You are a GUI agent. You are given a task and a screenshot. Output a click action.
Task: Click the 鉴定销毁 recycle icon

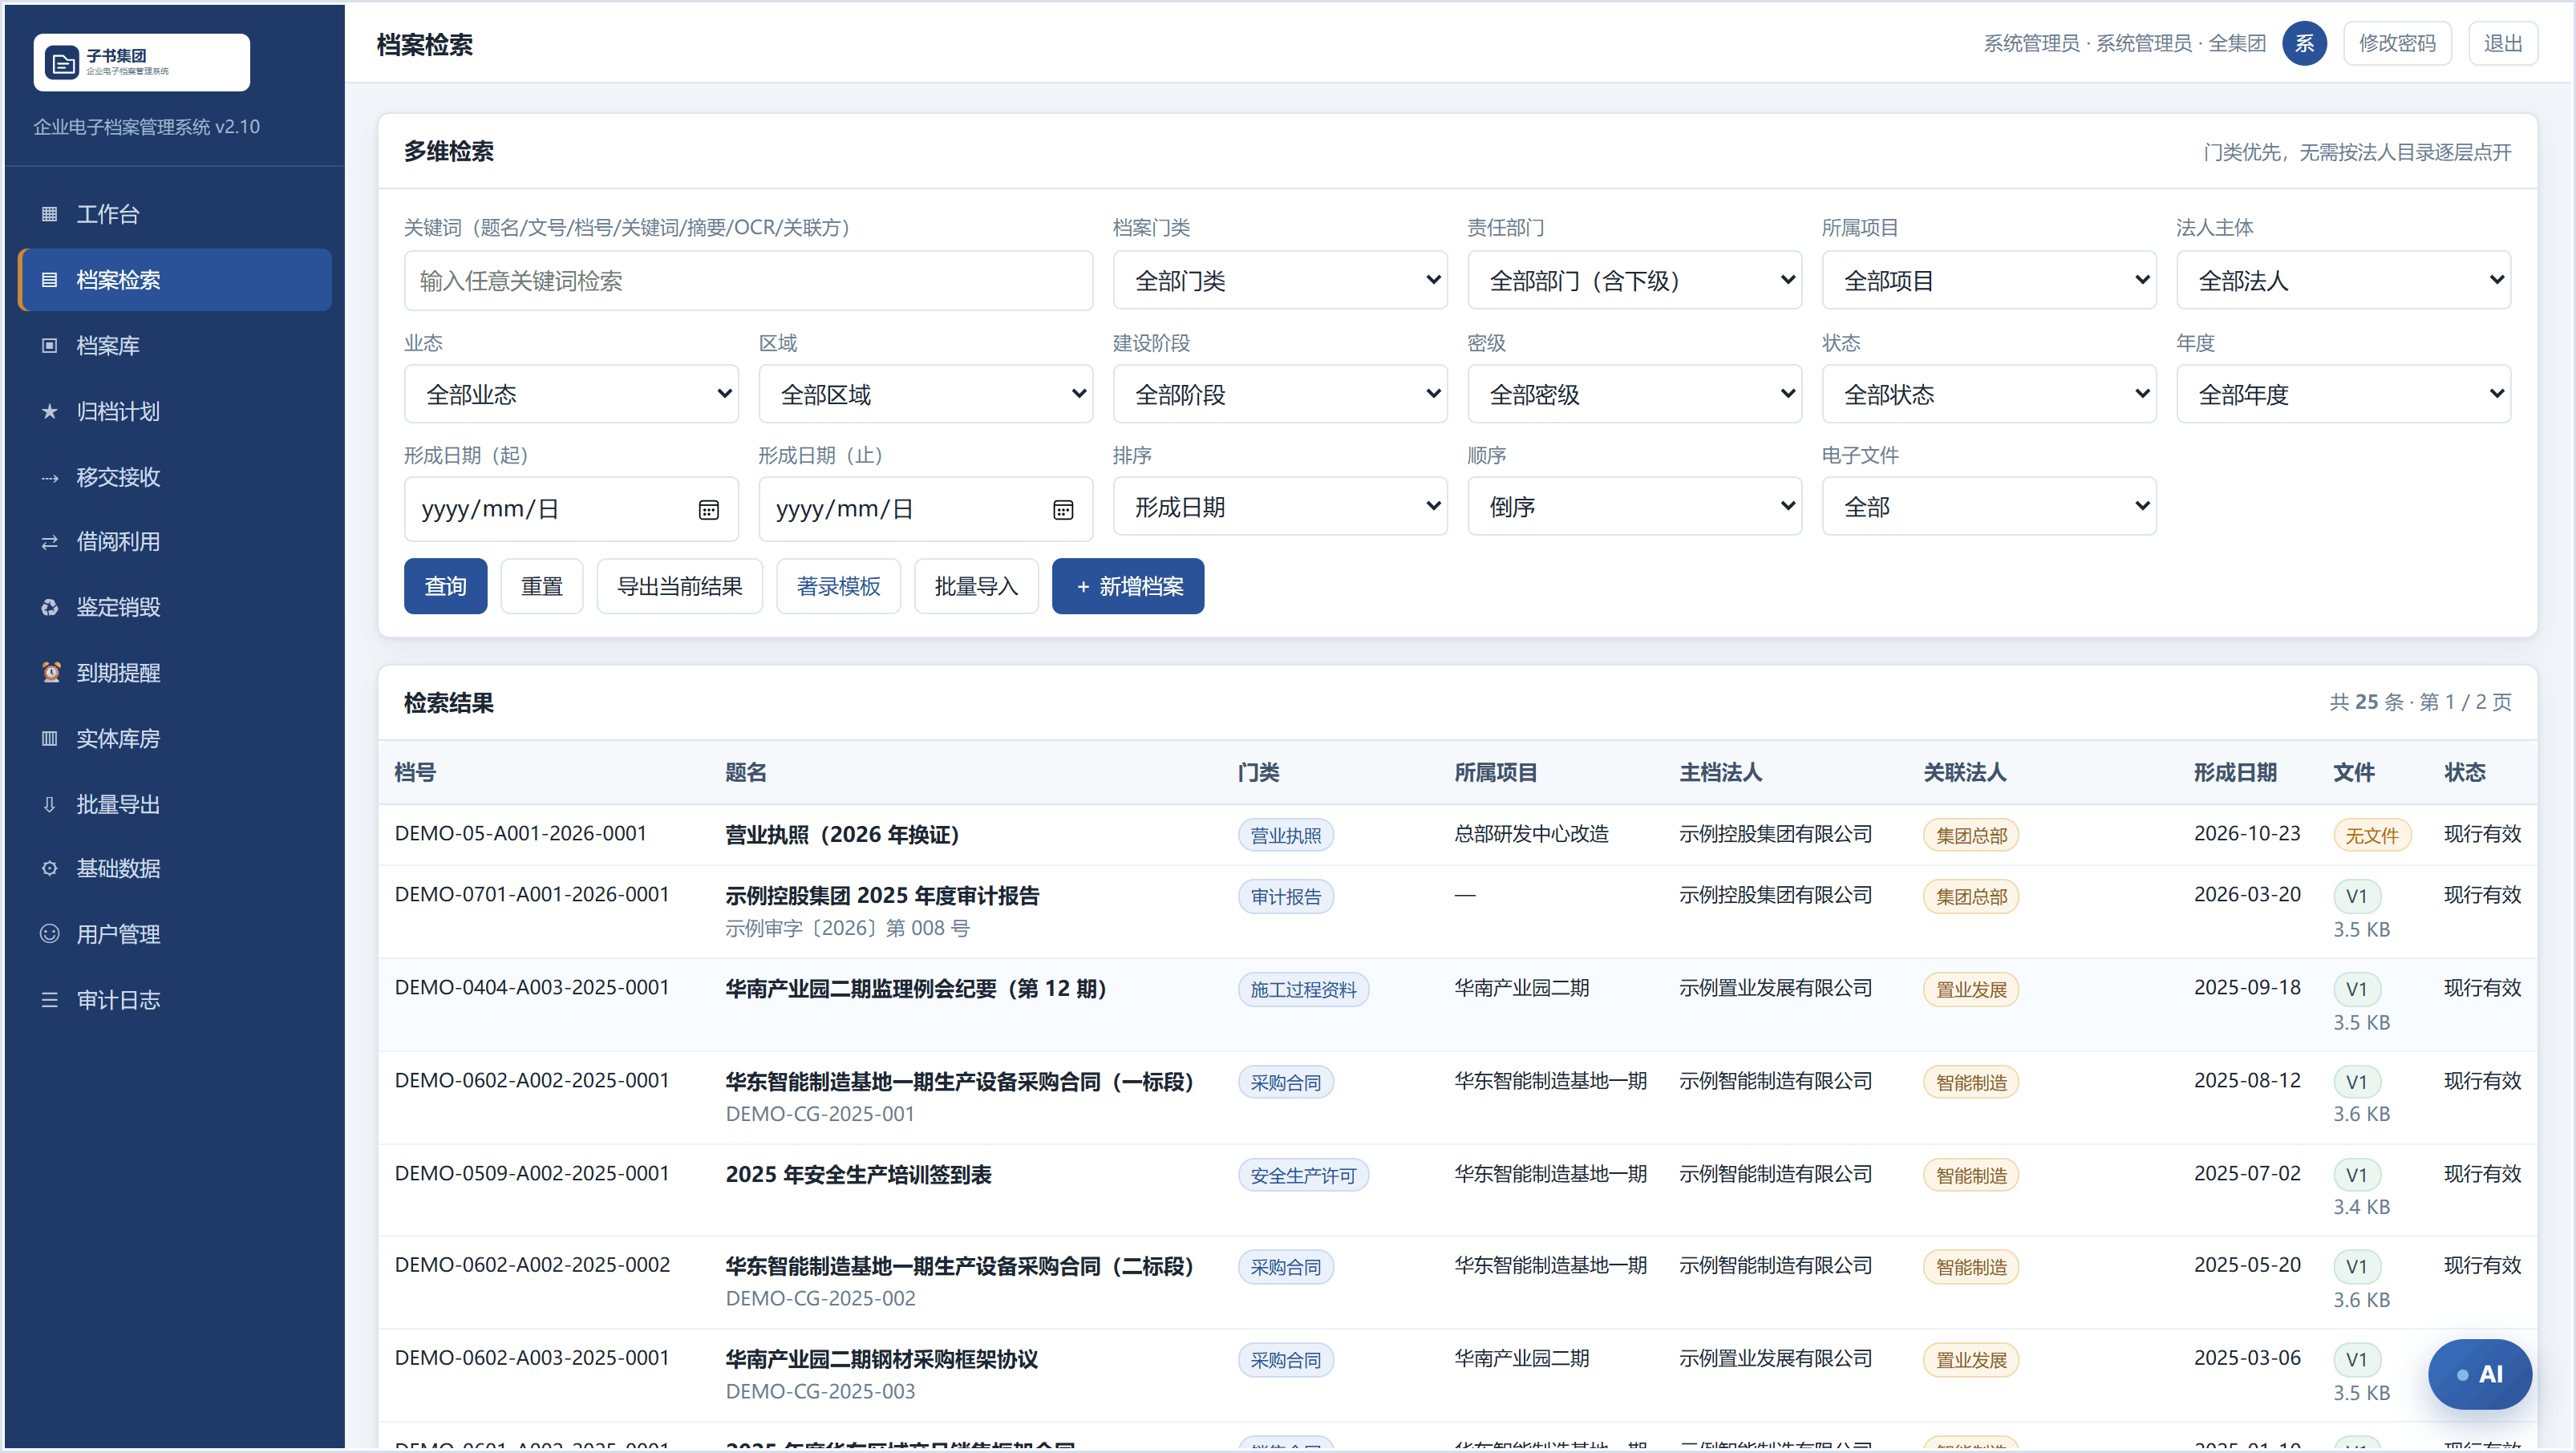pyautogui.click(x=49, y=607)
